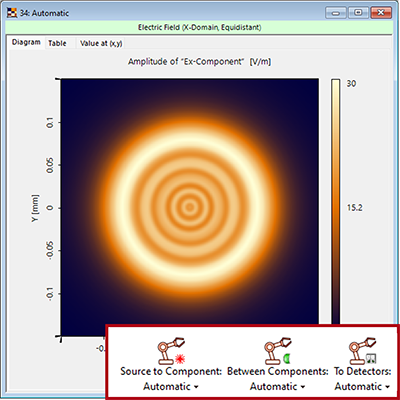Click the 15.2 color scale label
The height and width of the screenshot is (400, 400).
coord(354,208)
